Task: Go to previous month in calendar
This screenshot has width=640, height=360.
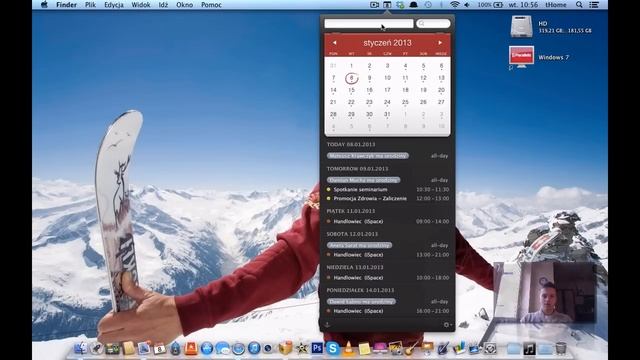Action: pyautogui.click(x=334, y=42)
